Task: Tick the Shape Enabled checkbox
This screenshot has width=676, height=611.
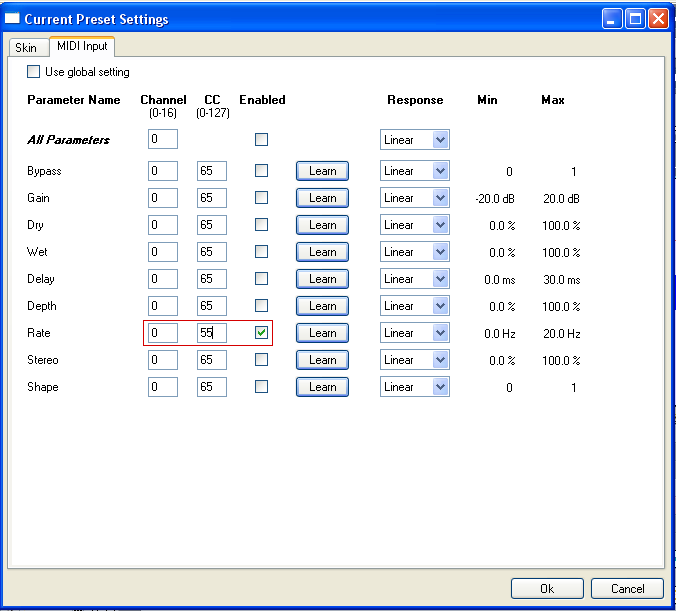Action: tap(261, 386)
